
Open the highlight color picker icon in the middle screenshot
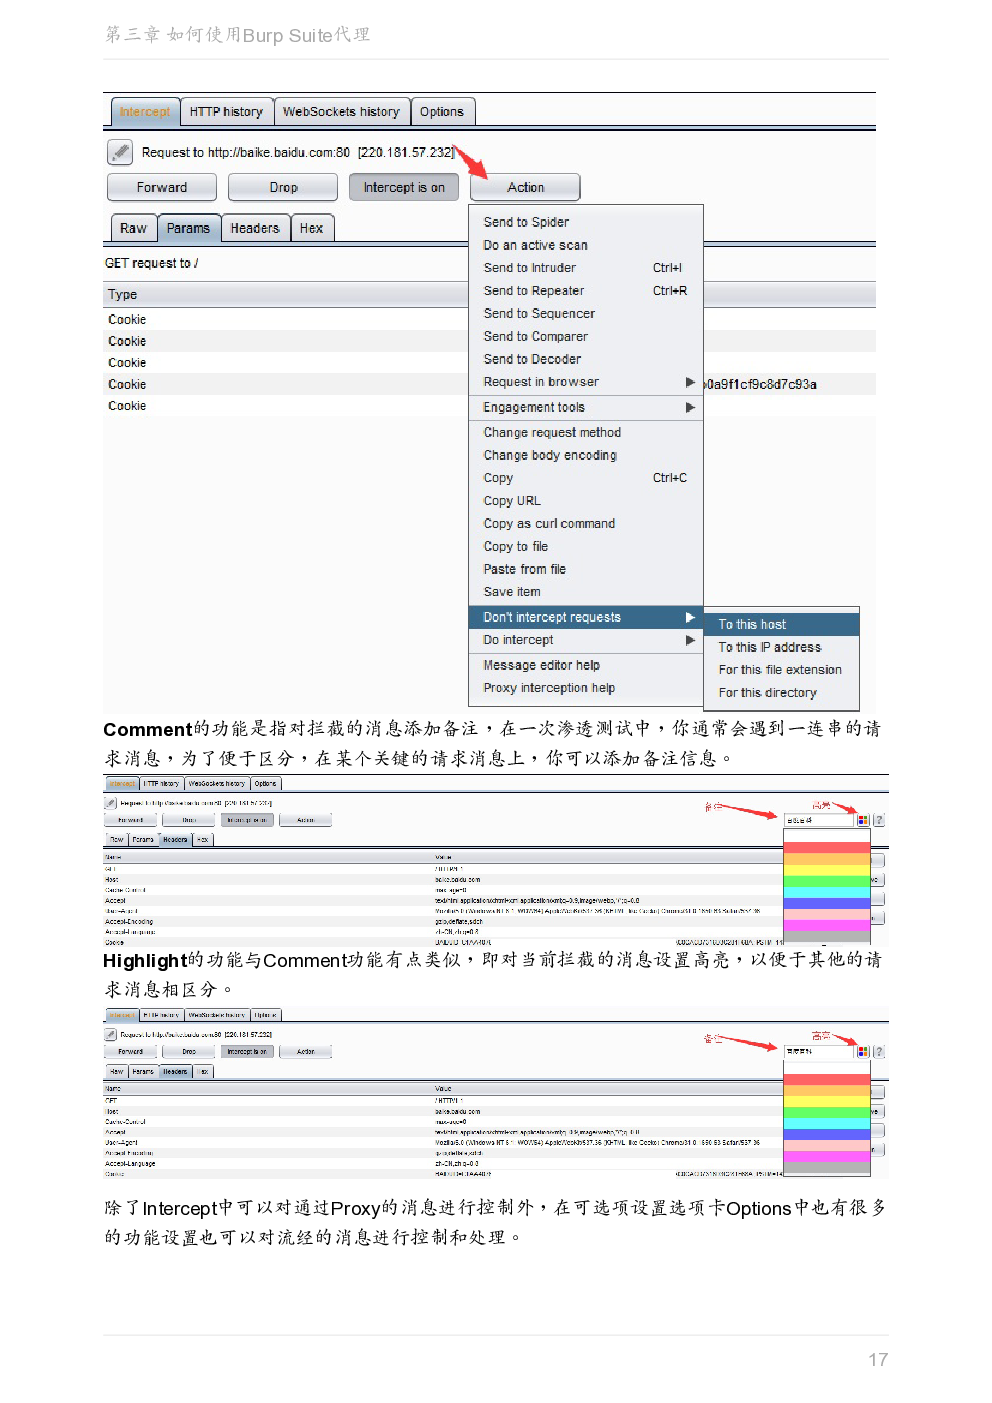(x=863, y=820)
